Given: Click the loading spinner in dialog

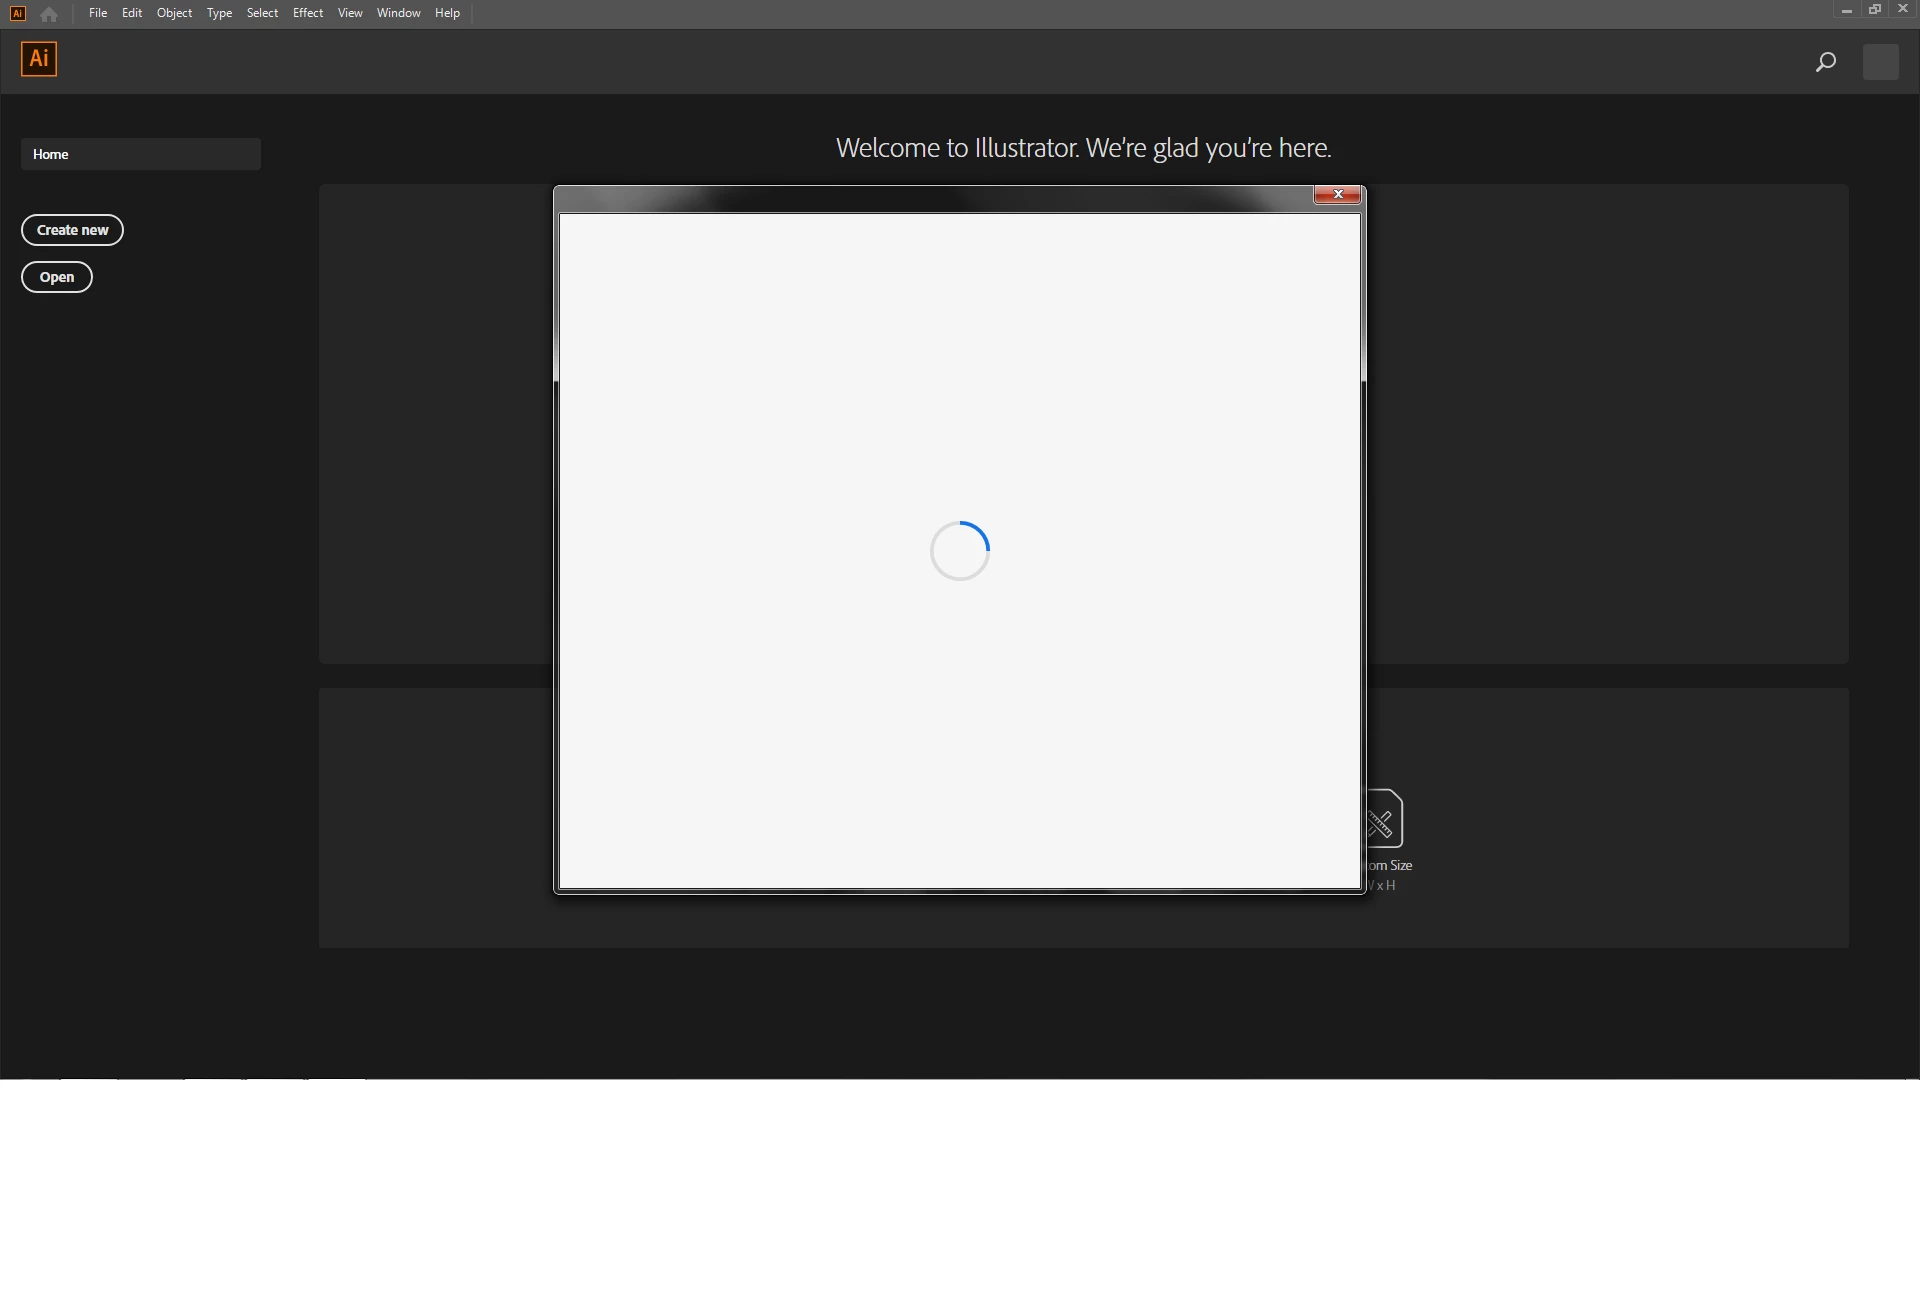Looking at the screenshot, I should tap(959, 550).
